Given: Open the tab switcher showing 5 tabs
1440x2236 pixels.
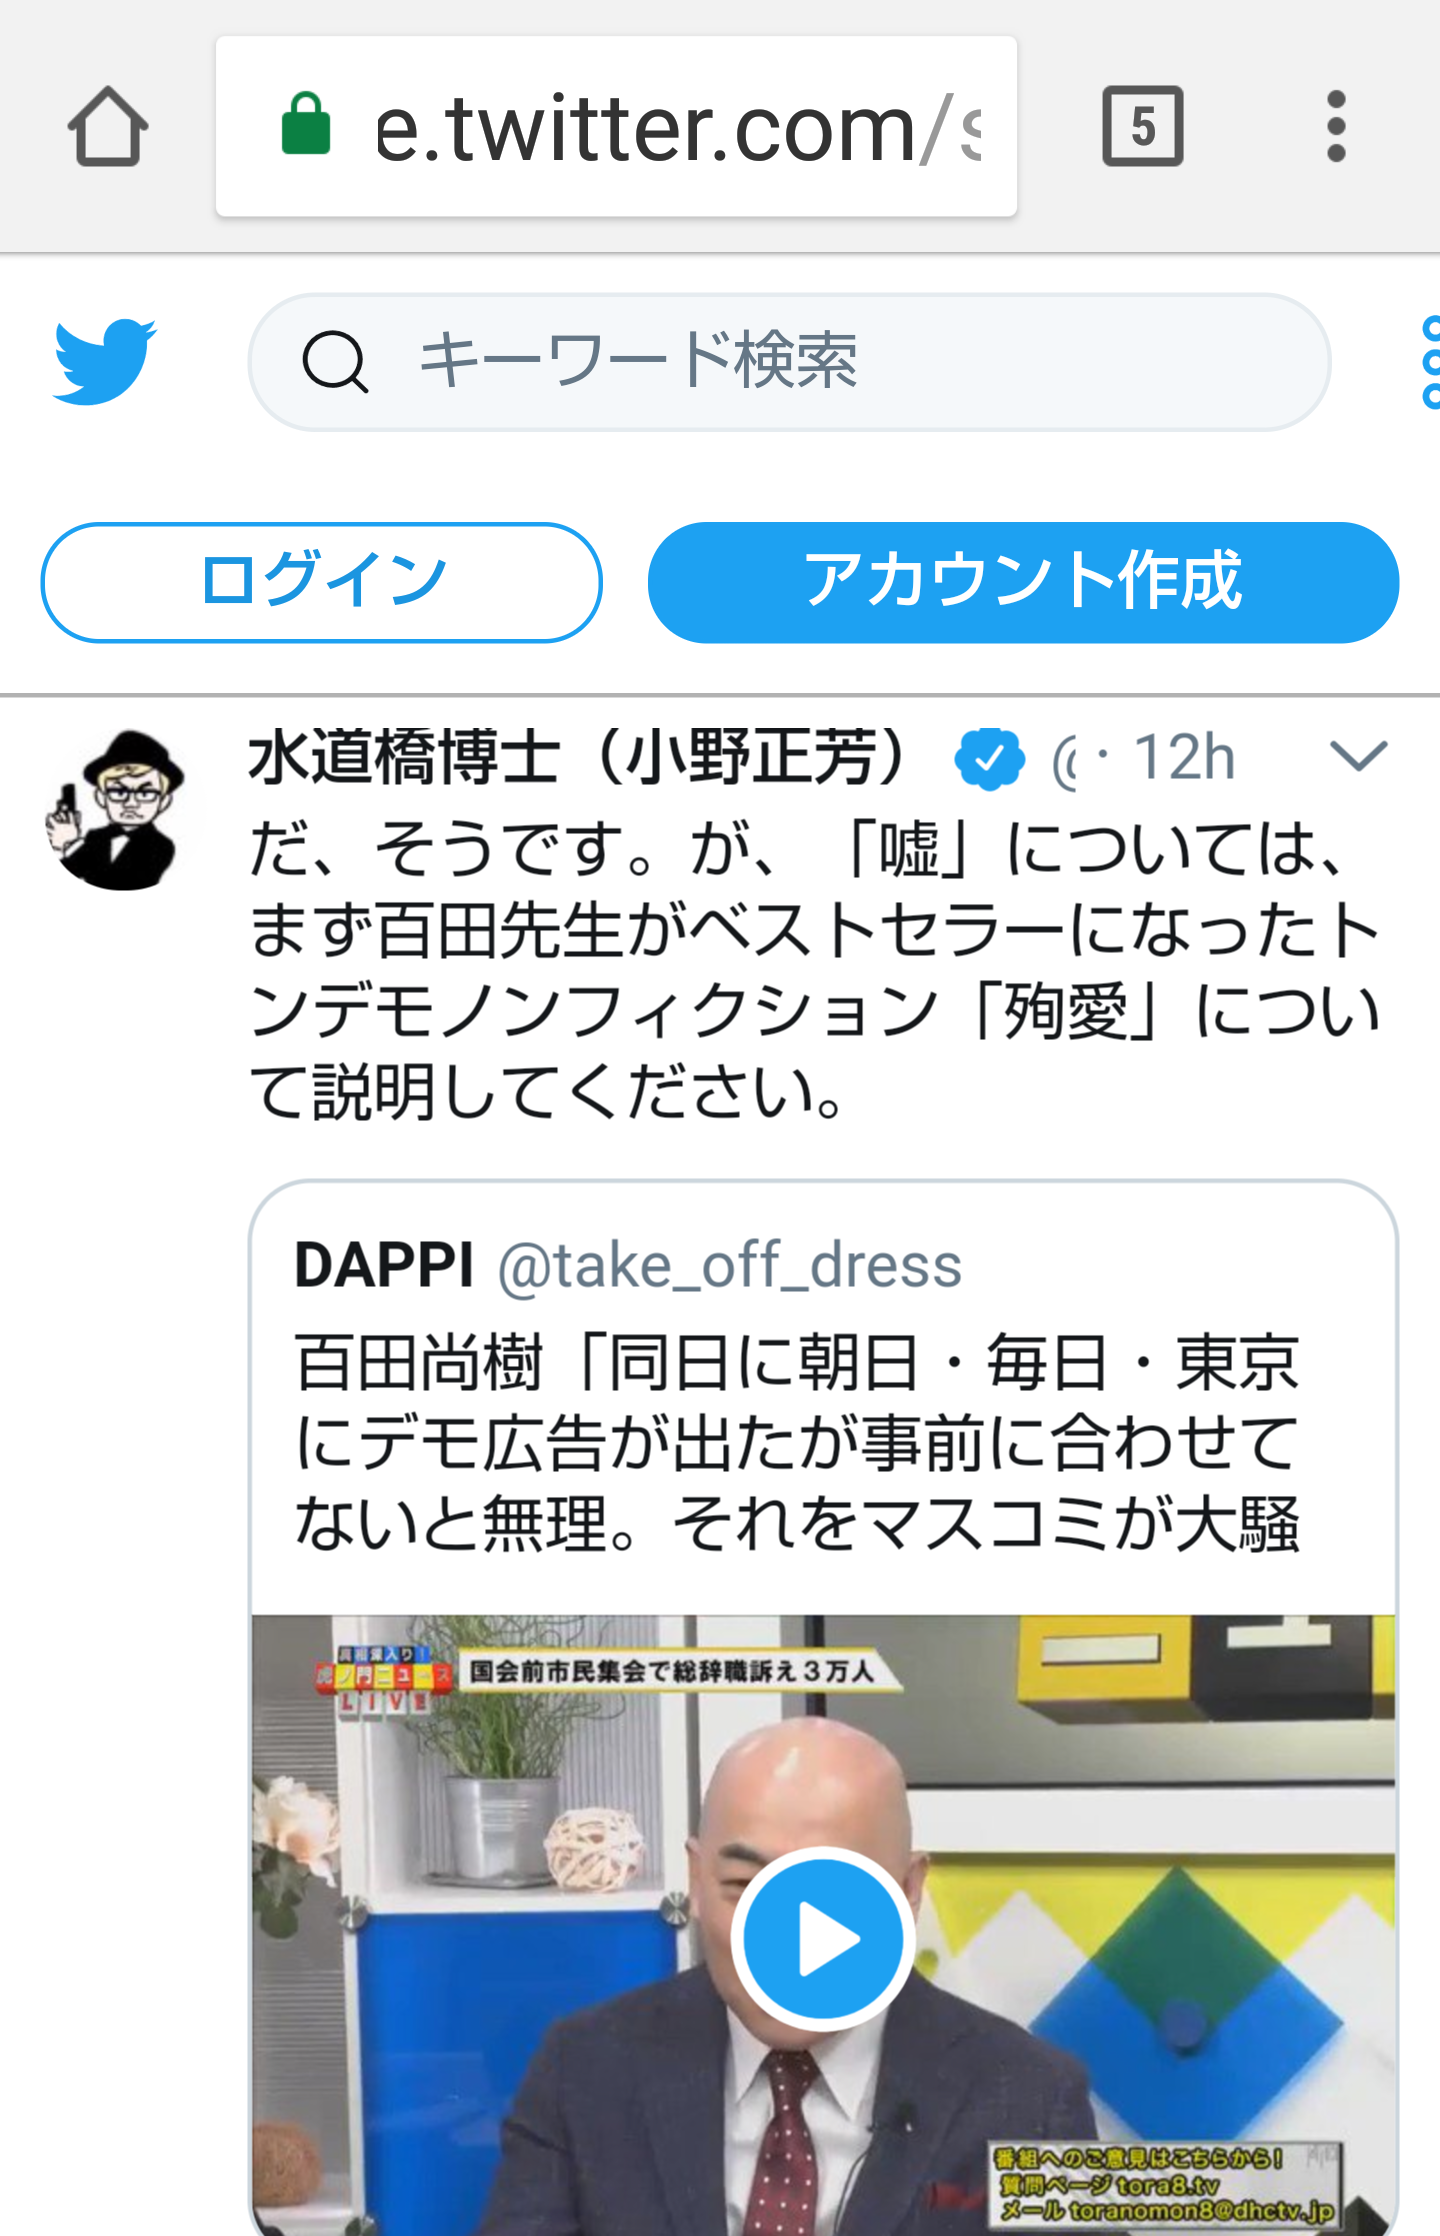Looking at the screenshot, I should pos(1142,126).
